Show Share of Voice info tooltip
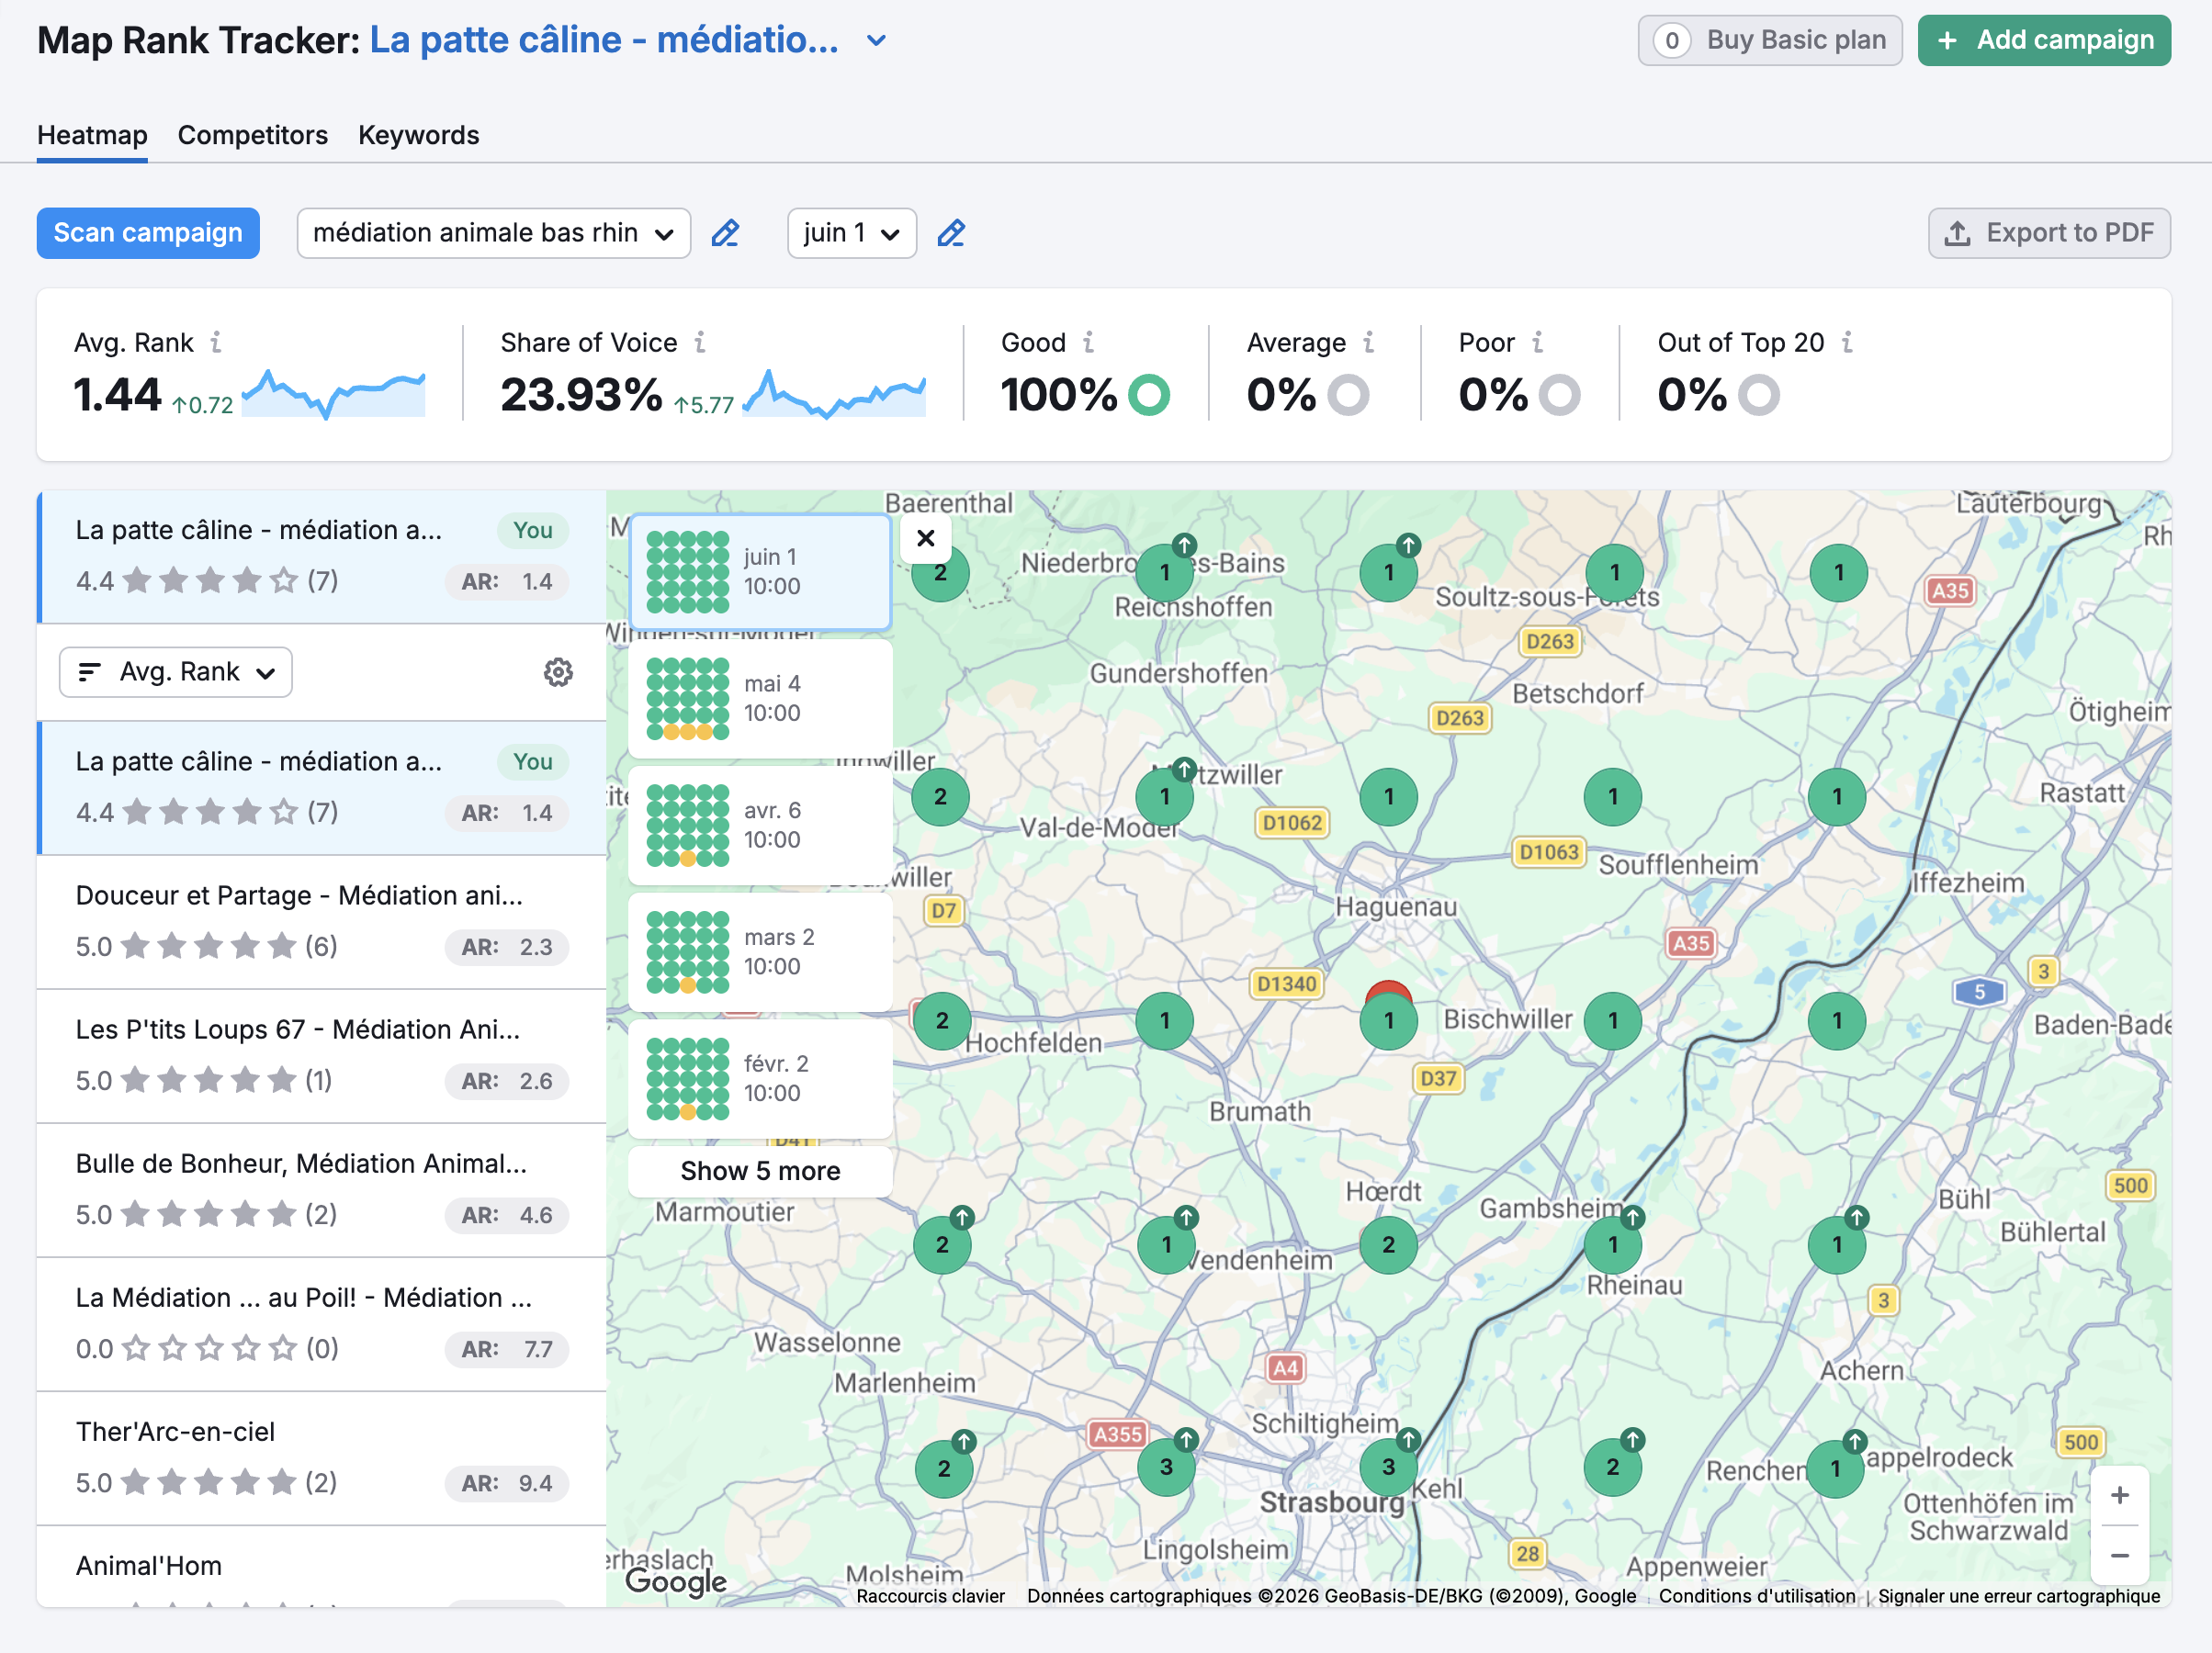 point(700,342)
